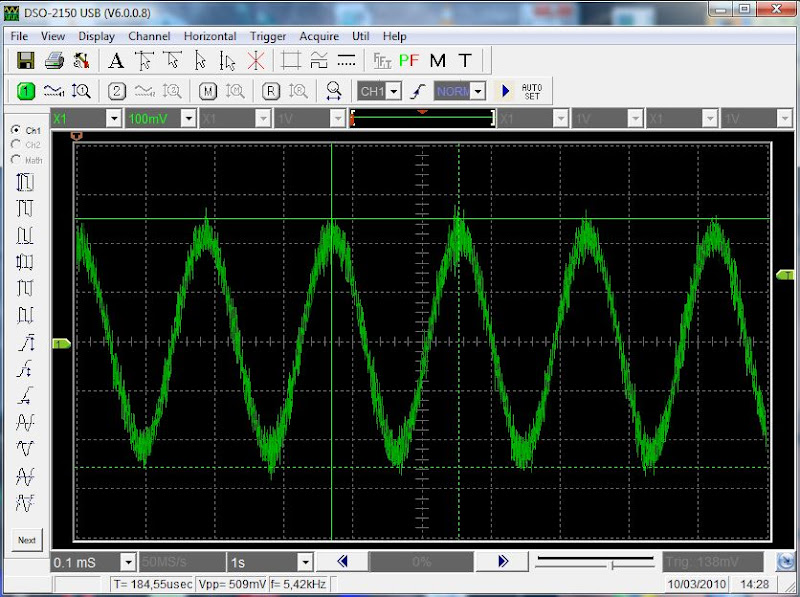The height and width of the screenshot is (597, 800).
Task: Open the FFT spectrum tool
Action: (x=382, y=61)
